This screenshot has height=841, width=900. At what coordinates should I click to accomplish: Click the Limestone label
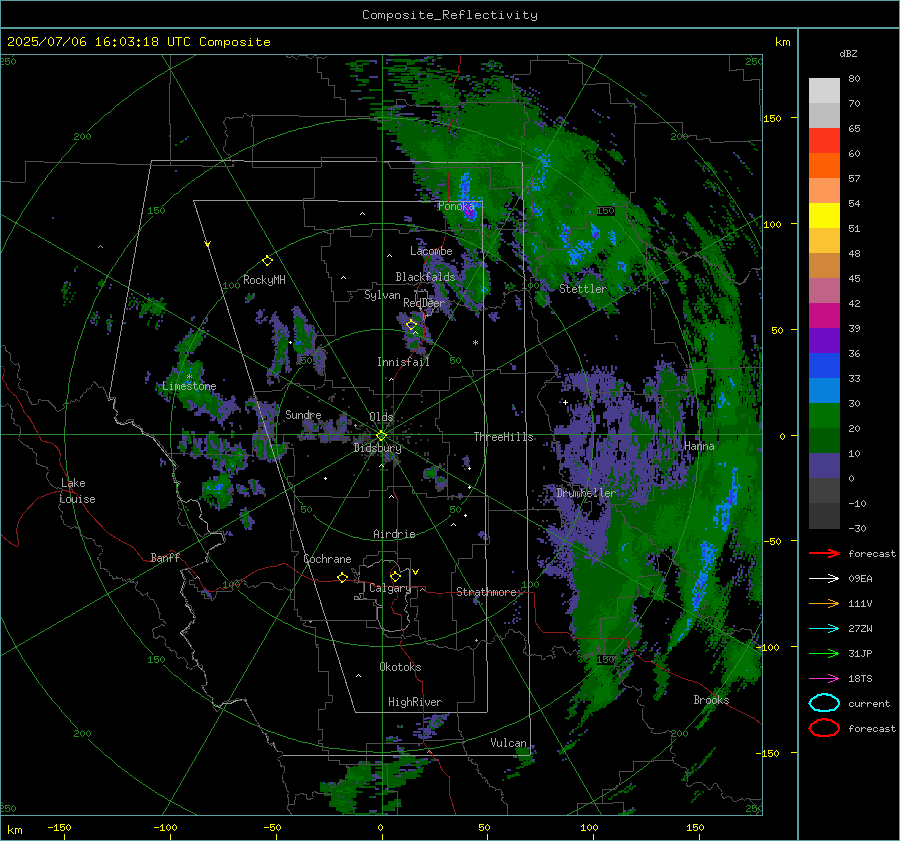click(189, 386)
